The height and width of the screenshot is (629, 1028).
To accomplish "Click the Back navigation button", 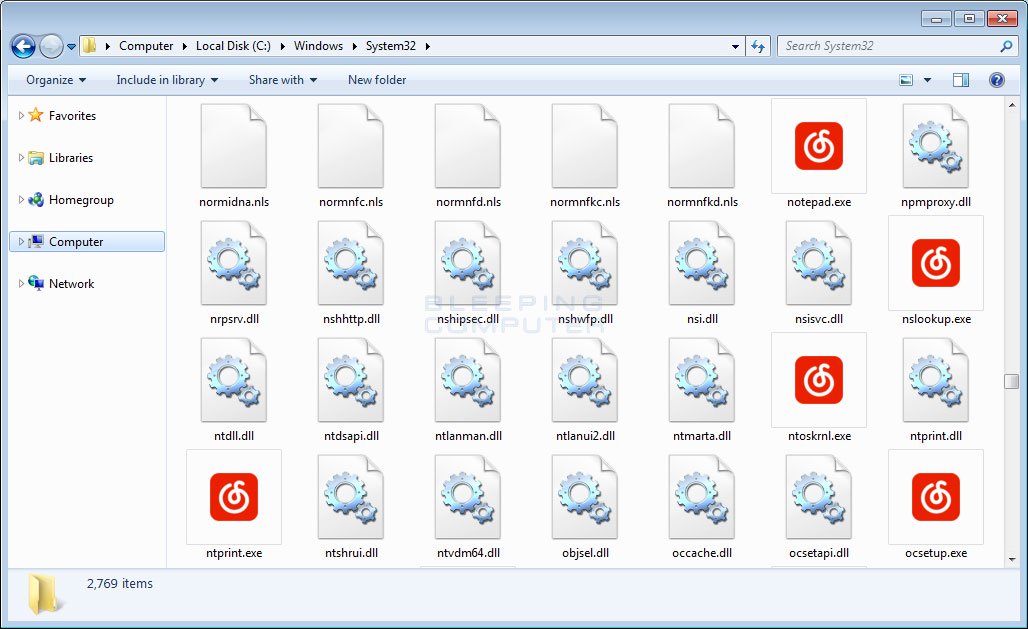I will 22,46.
